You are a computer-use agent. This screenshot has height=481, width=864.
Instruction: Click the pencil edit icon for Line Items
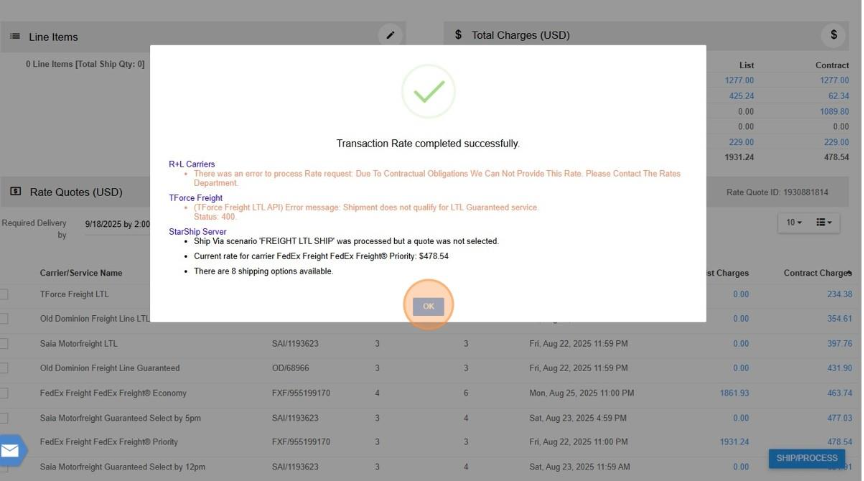391,35
